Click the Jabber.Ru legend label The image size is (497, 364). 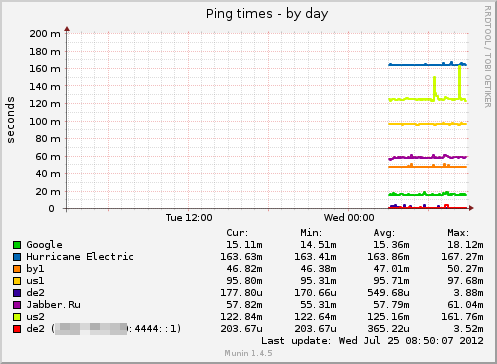(x=53, y=305)
